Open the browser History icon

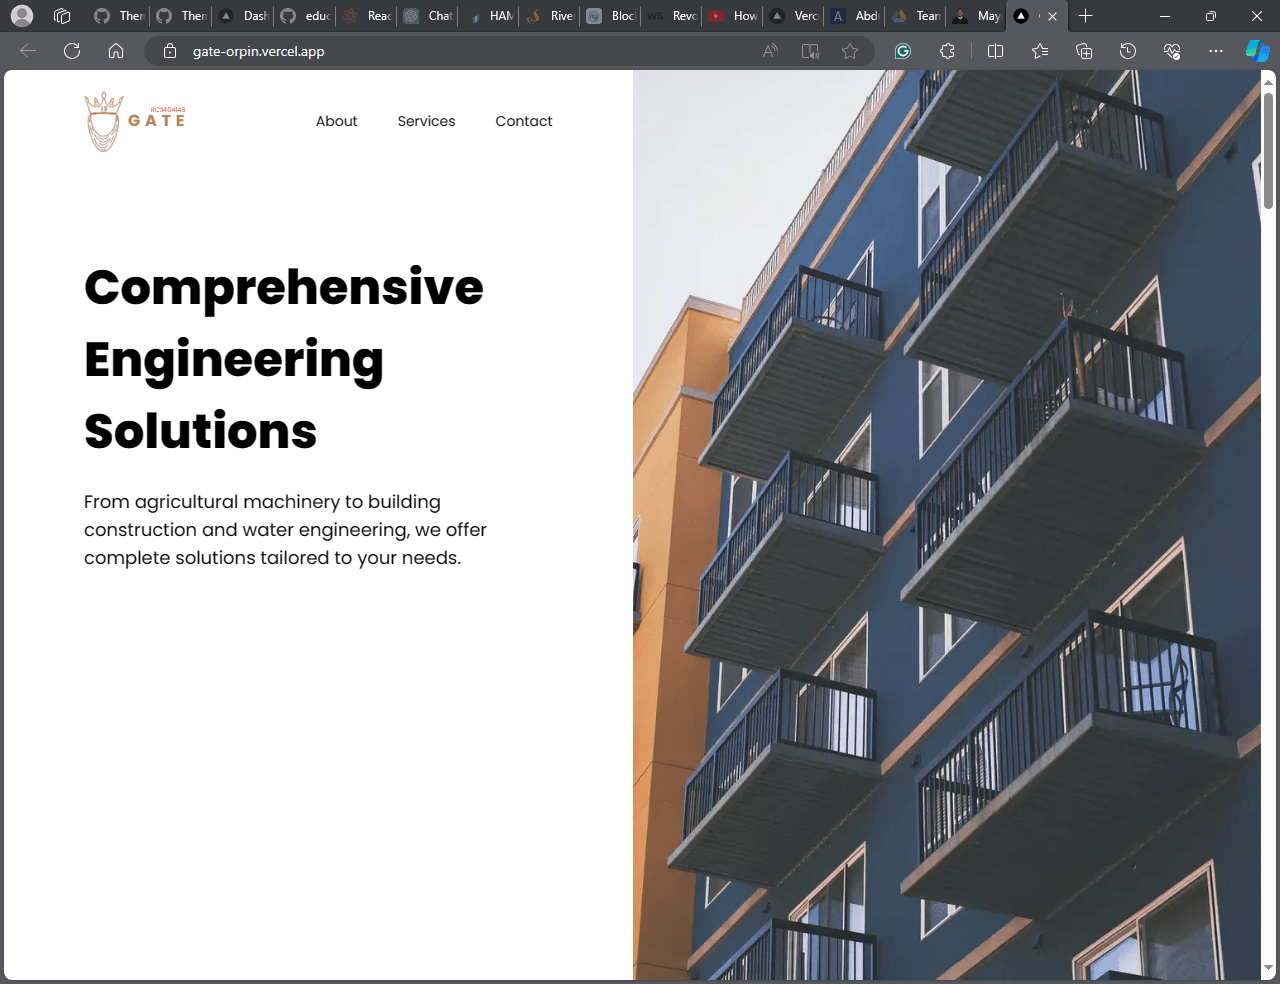coord(1128,51)
